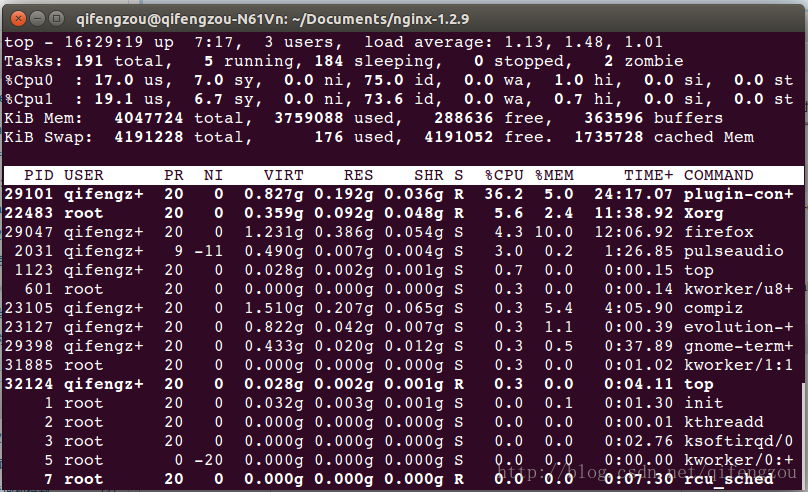This screenshot has width=808, height=492.
Task: Click the 1735728 cached Mem value
Action: [x=609, y=138]
